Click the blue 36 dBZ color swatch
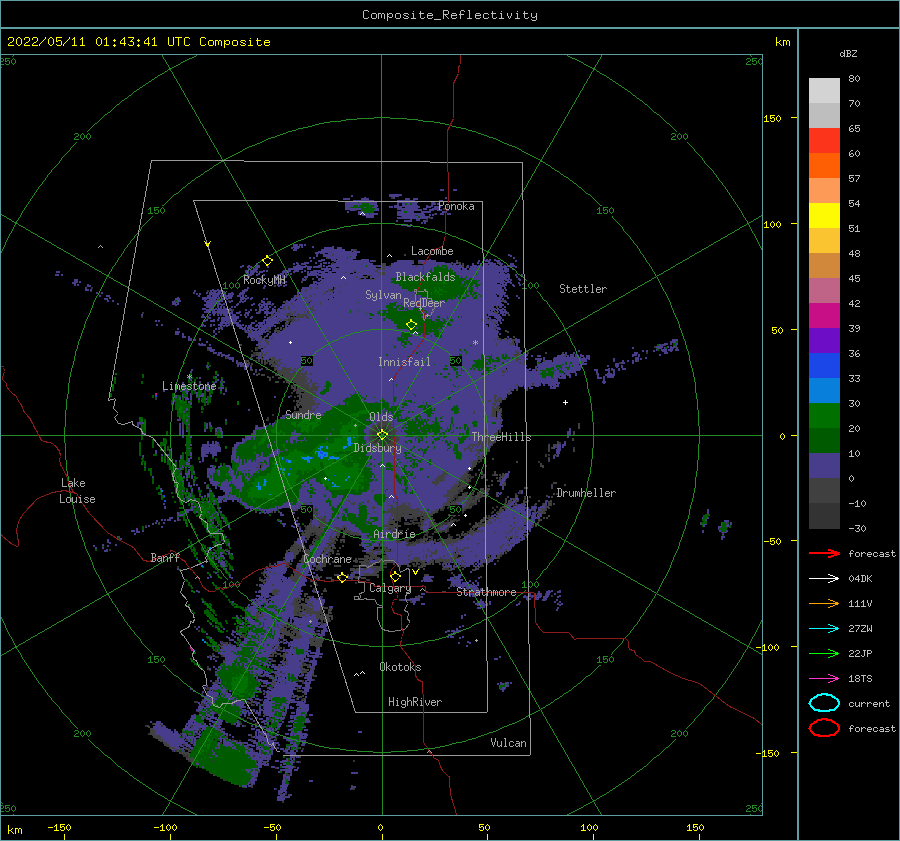Screen dimensions: 900x841 (824, 366)
